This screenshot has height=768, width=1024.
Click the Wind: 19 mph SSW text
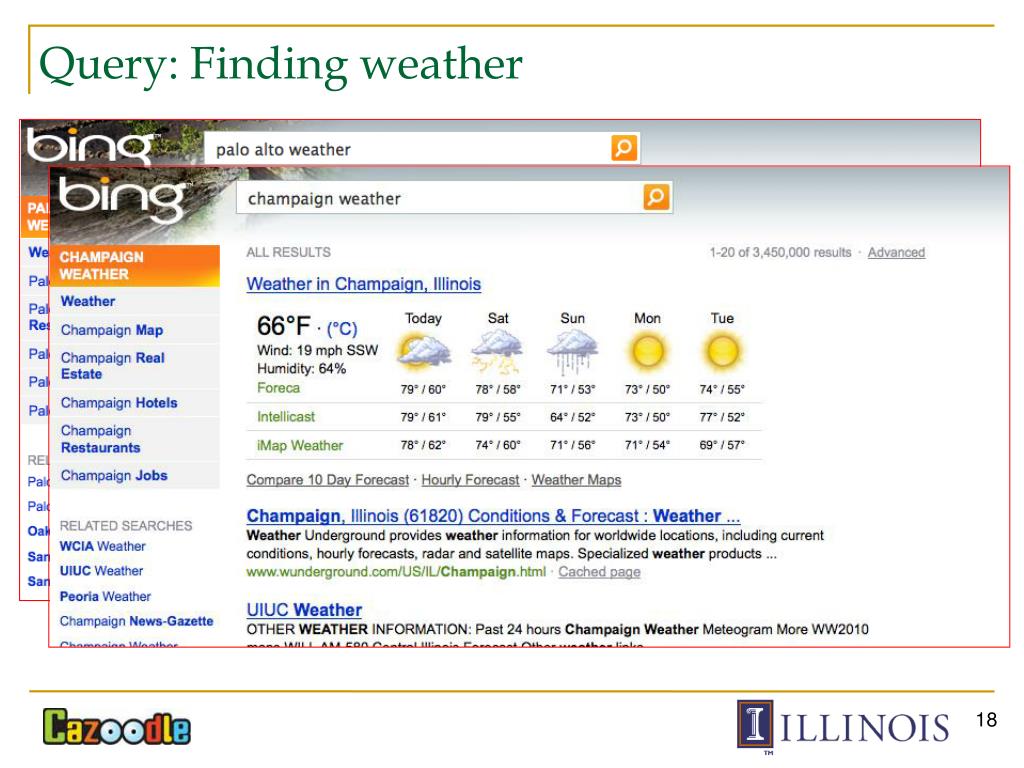[317, 350]
